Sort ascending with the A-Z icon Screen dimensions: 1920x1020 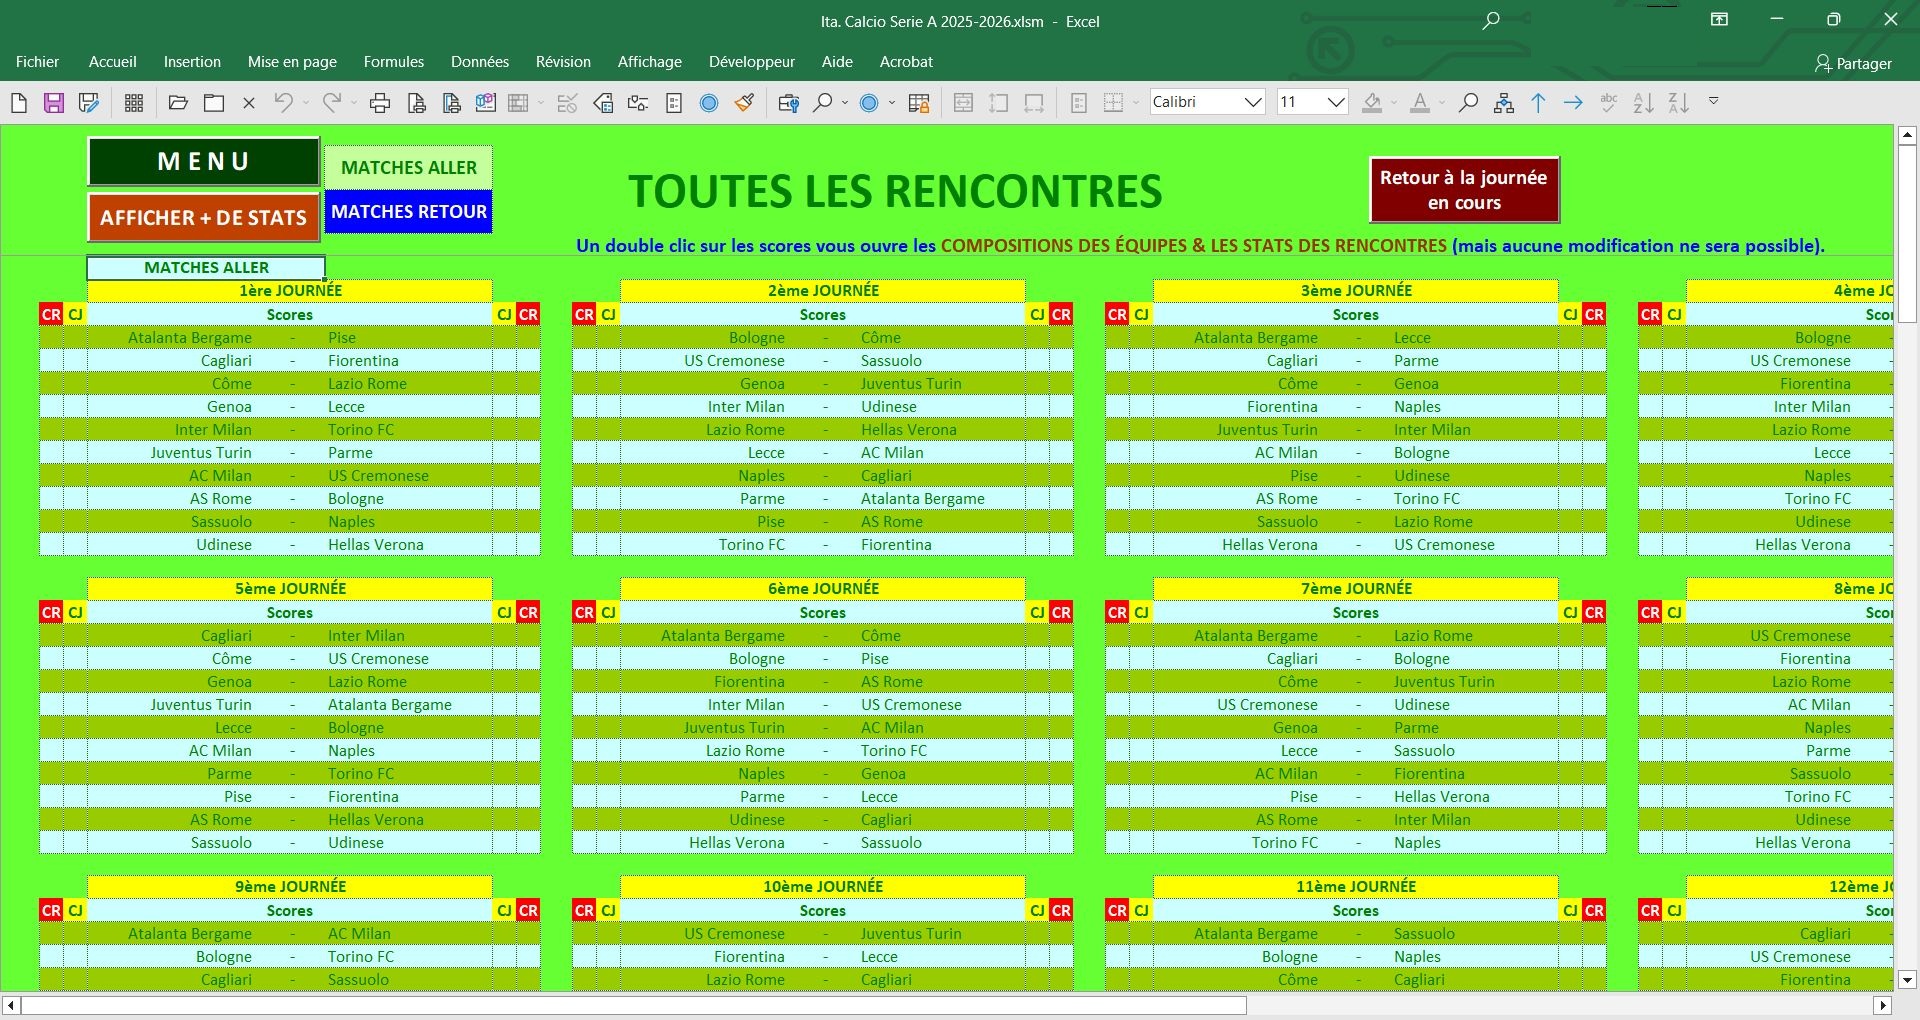point(1643,102)
